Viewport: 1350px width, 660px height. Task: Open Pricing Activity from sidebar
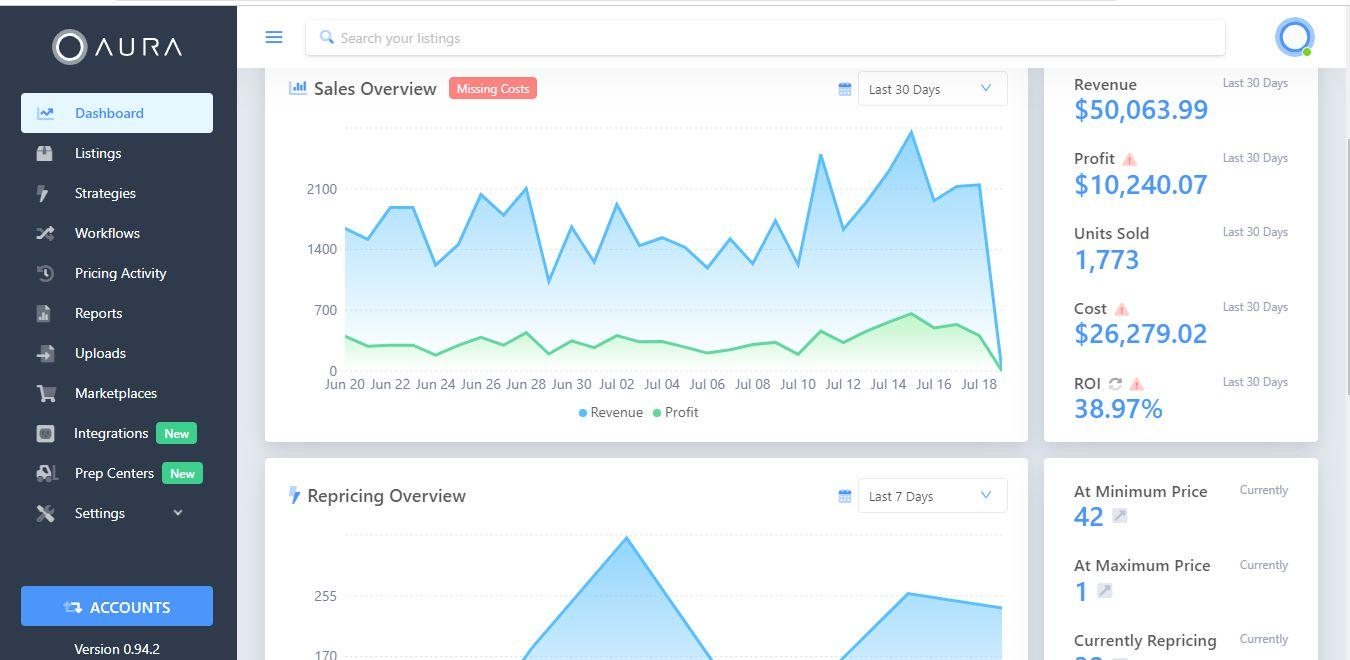(120, 273)
